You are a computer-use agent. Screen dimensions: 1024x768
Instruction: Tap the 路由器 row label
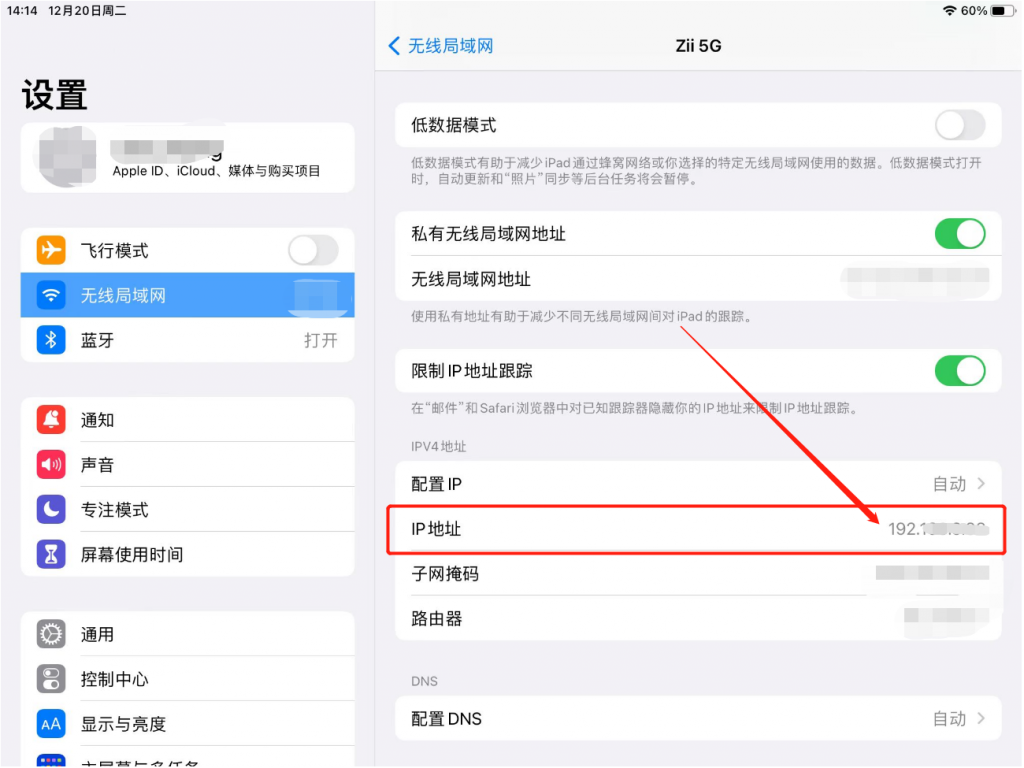[436, 618]
